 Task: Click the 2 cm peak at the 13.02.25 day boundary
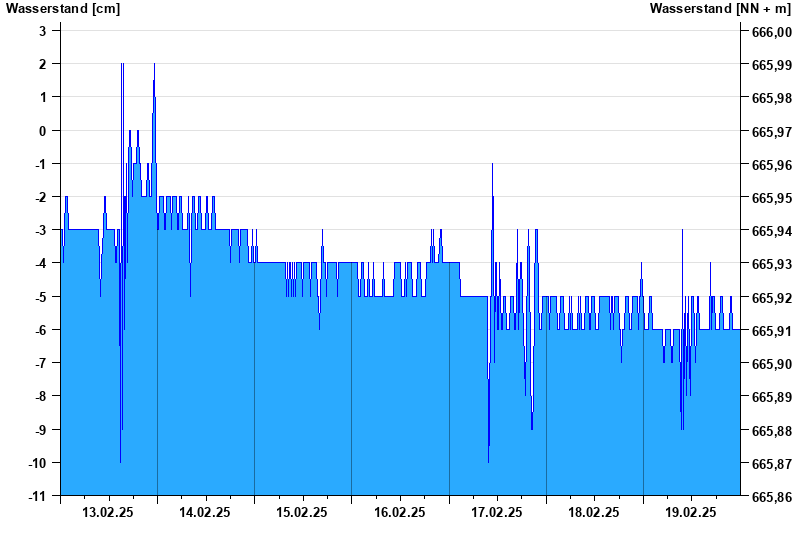tap(154, 65)
